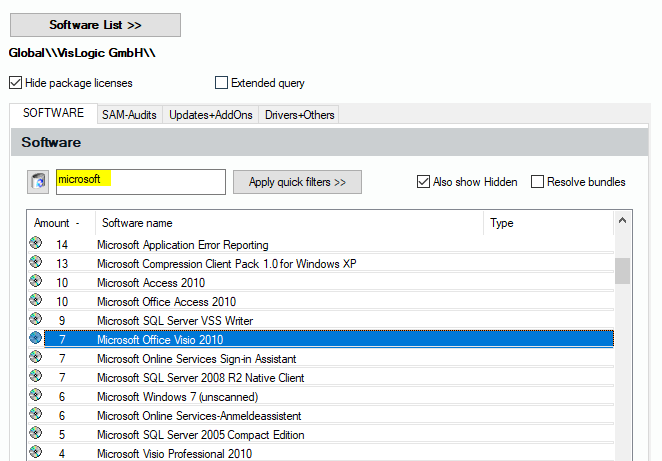Viewport: 662px width, 461px height.
Task: Switch to the SOFTWARE tab
Action: pyautogui.click(x=54, y=113)
